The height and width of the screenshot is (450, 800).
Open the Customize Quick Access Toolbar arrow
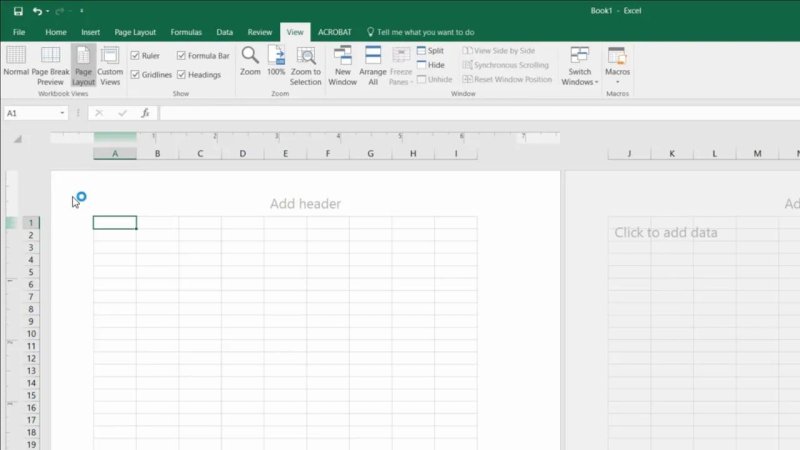pyautogui.click(x=82, y=11)
